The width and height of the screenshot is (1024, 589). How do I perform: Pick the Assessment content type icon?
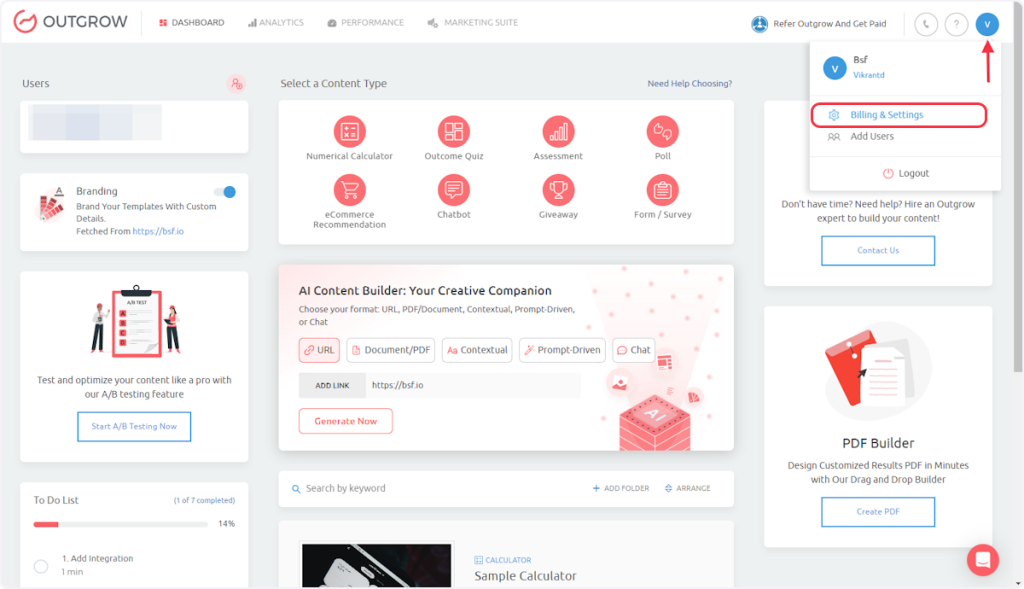click(558, 131)
